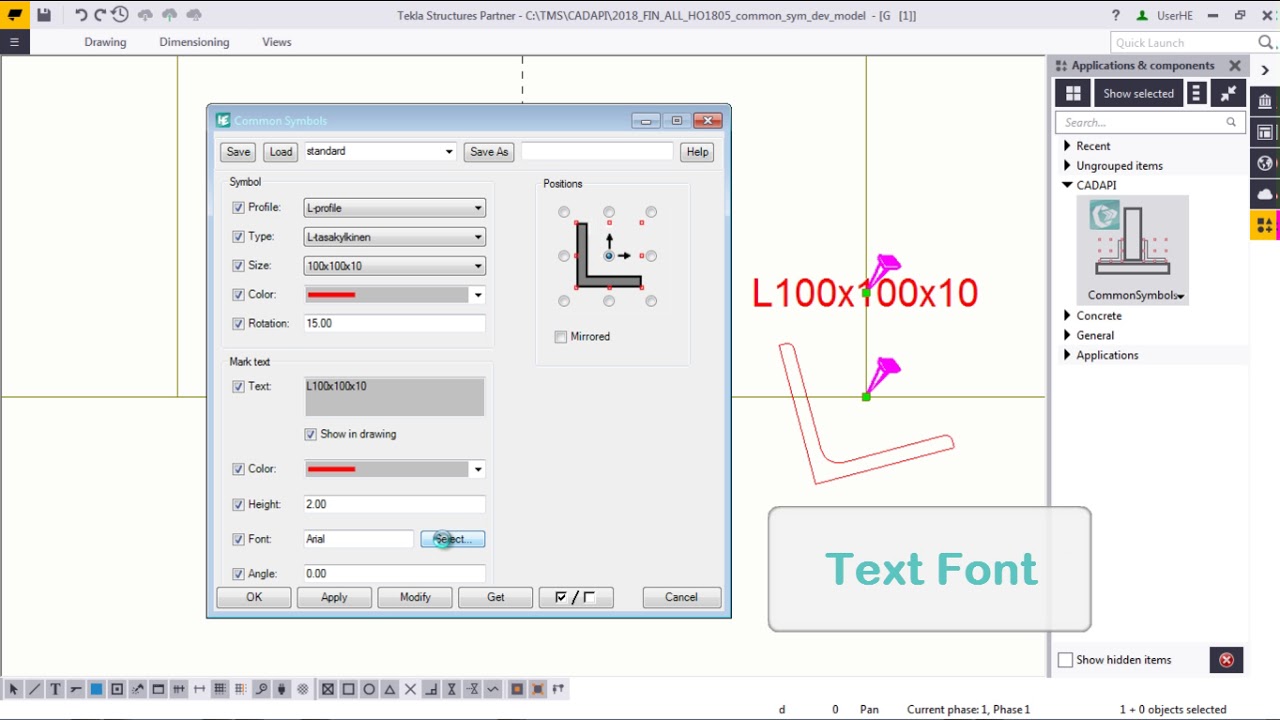
Task: Uncheck the Profile checkbox
Action: pyautogui.click(x=238, y=208)
